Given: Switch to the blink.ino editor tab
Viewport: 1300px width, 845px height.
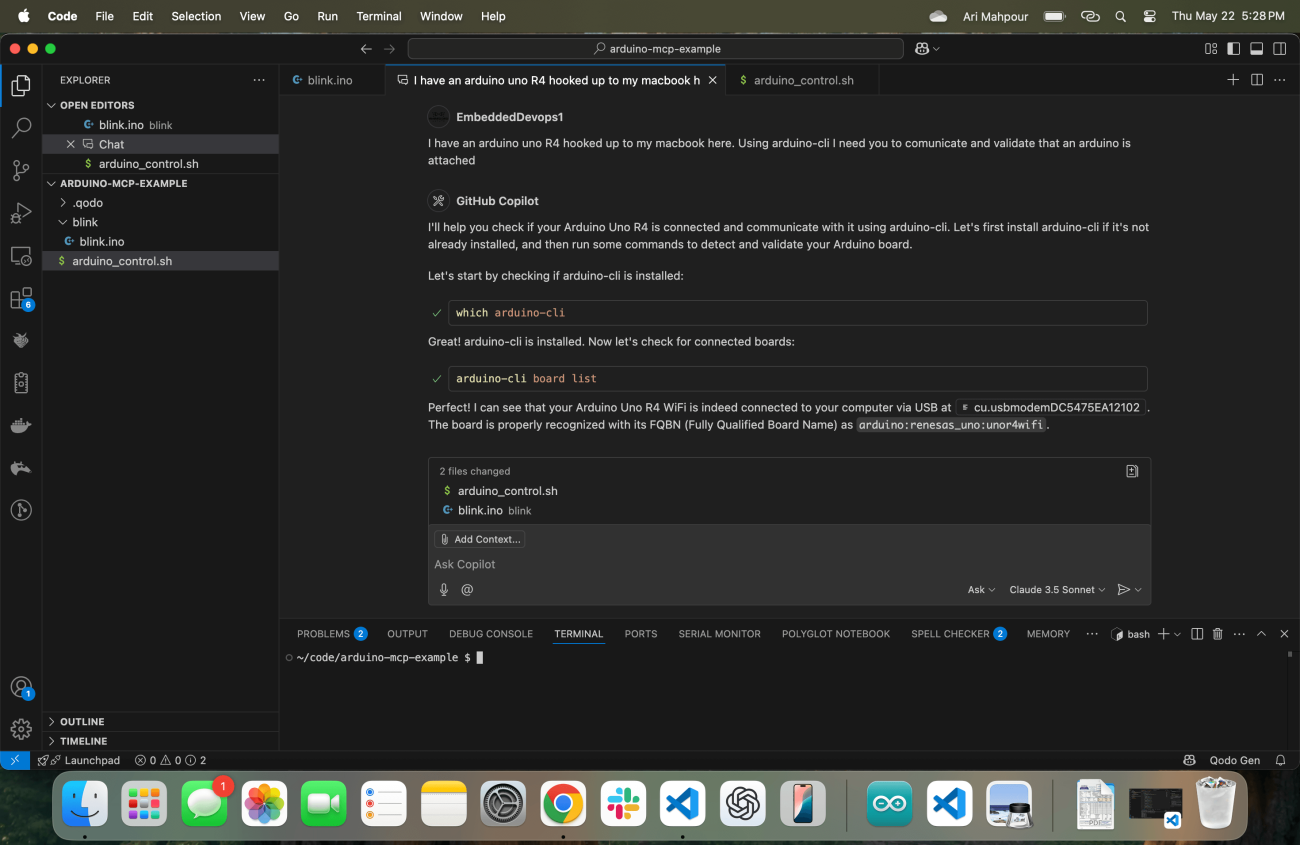Looking at the screenshot, I should [330, 80].
